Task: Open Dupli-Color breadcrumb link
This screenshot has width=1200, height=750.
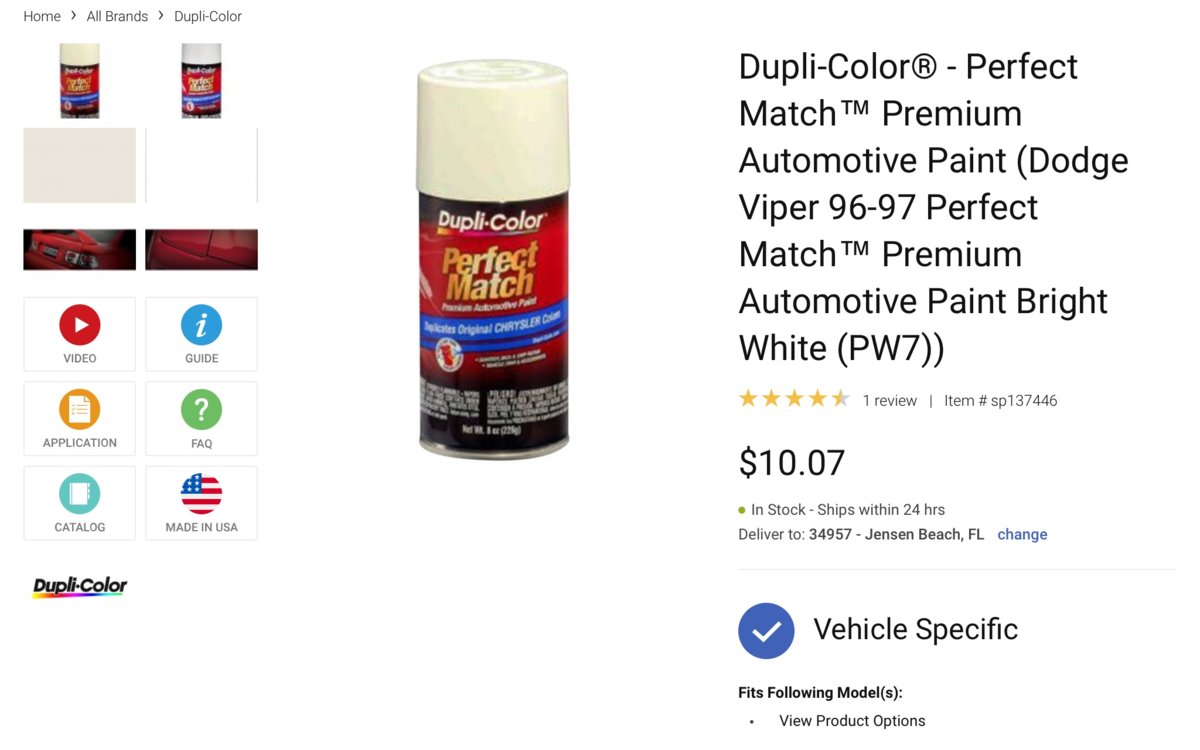Action: point(208,16)
